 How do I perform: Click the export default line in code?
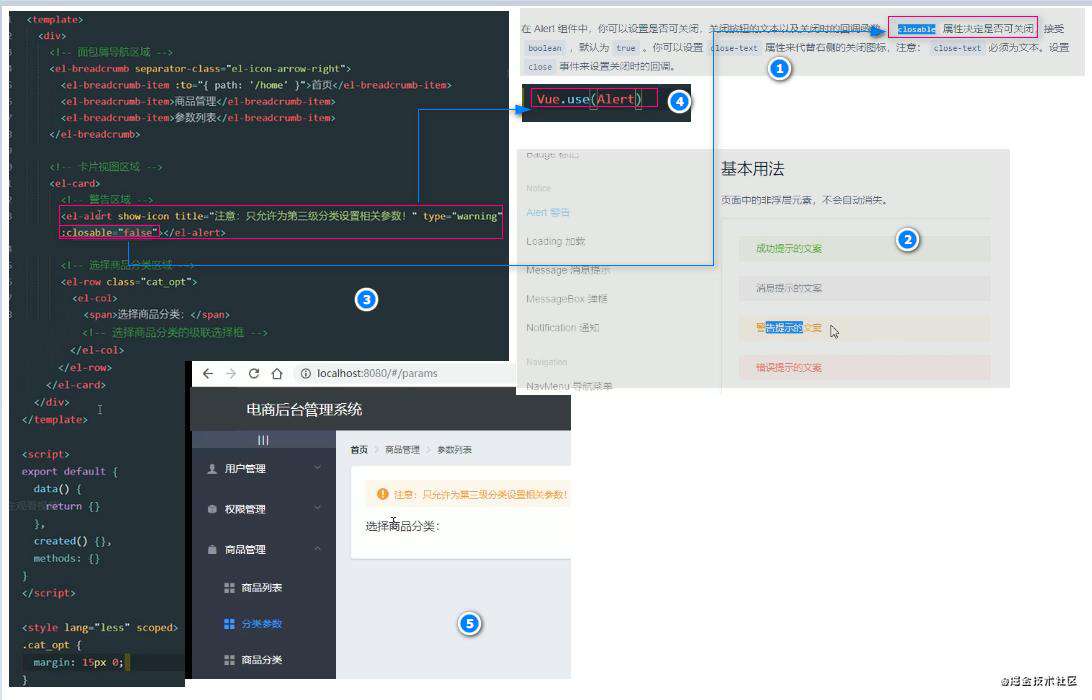coord(70,472)
